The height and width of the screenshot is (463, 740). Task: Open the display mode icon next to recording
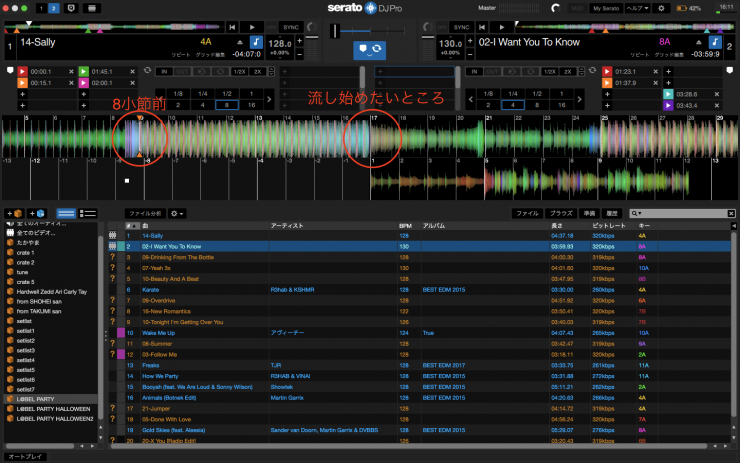point(92,8)
